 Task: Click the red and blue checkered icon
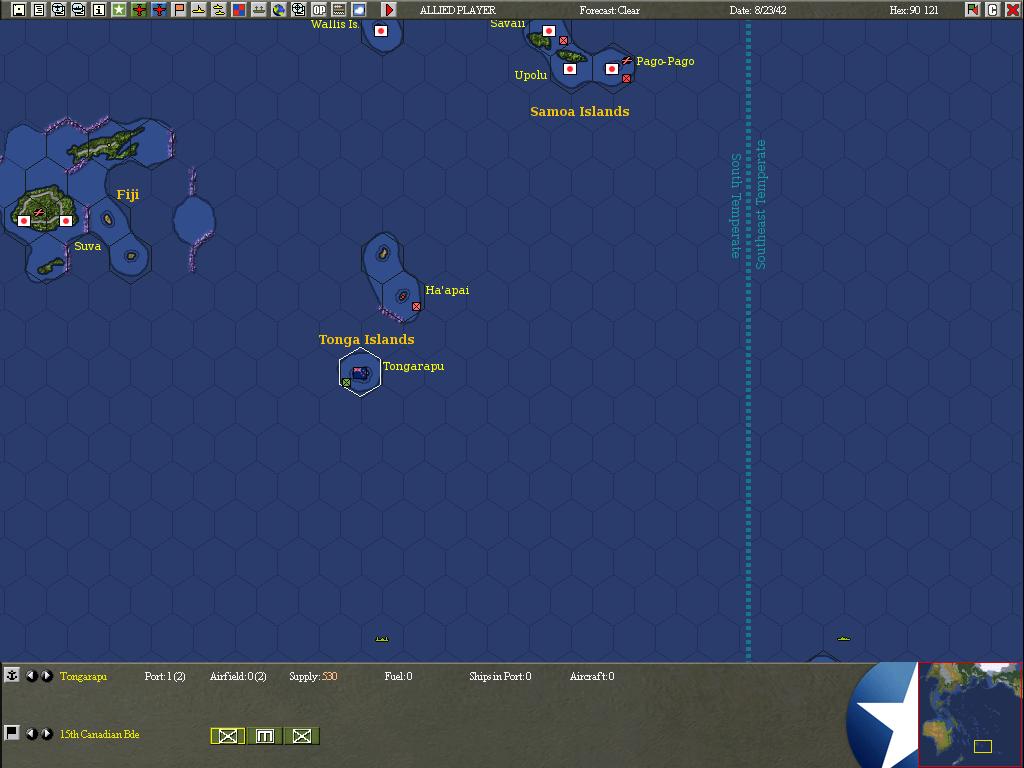pos(239,10)
